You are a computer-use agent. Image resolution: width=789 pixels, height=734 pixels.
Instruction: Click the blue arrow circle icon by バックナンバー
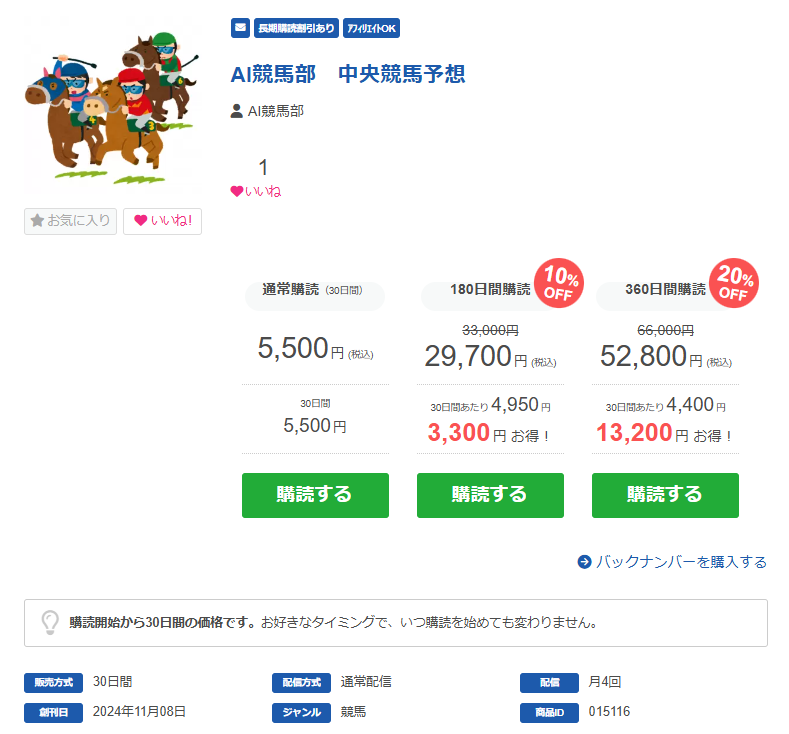click(x=584, y=561)
